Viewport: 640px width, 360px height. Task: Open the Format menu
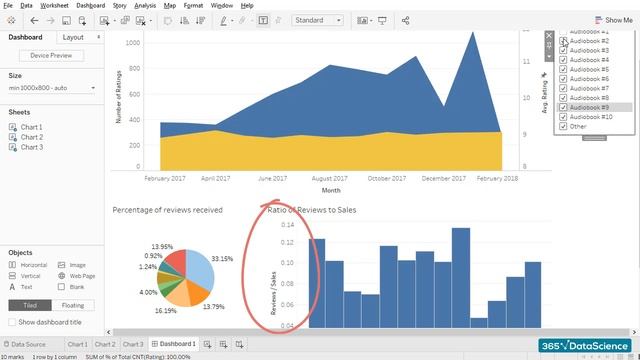(x=193, y=5)
